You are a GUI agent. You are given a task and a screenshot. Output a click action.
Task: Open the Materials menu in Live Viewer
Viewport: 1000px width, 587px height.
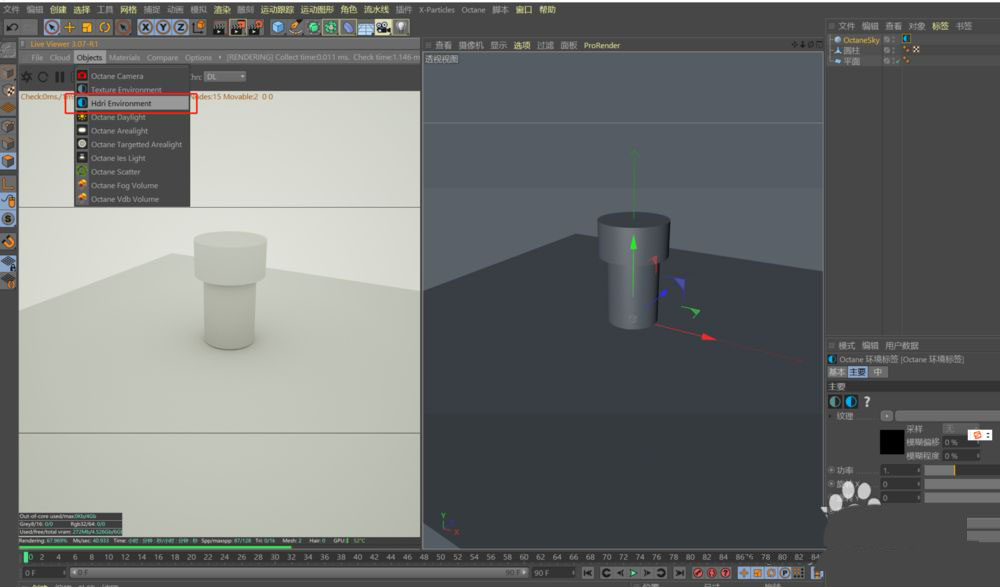tap(124, 58)
